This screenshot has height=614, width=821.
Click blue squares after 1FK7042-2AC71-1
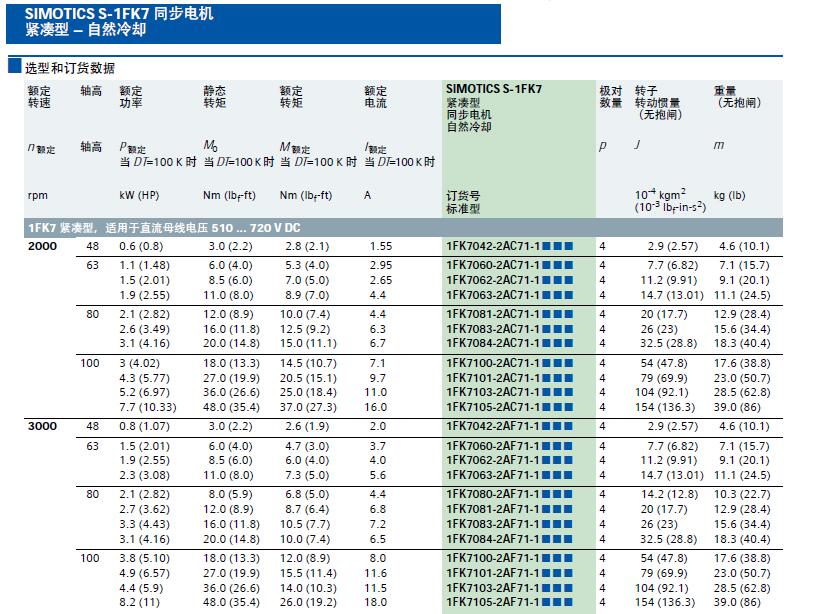558,245
